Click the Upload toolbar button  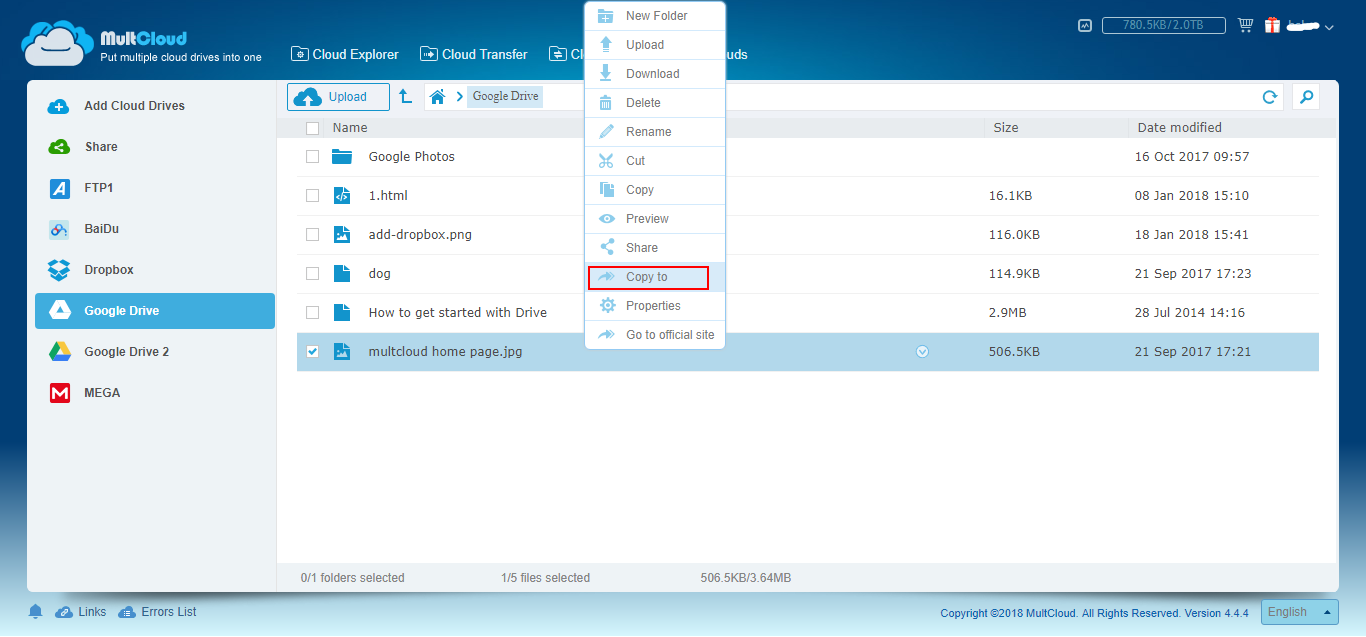click(x=338, y=97)
